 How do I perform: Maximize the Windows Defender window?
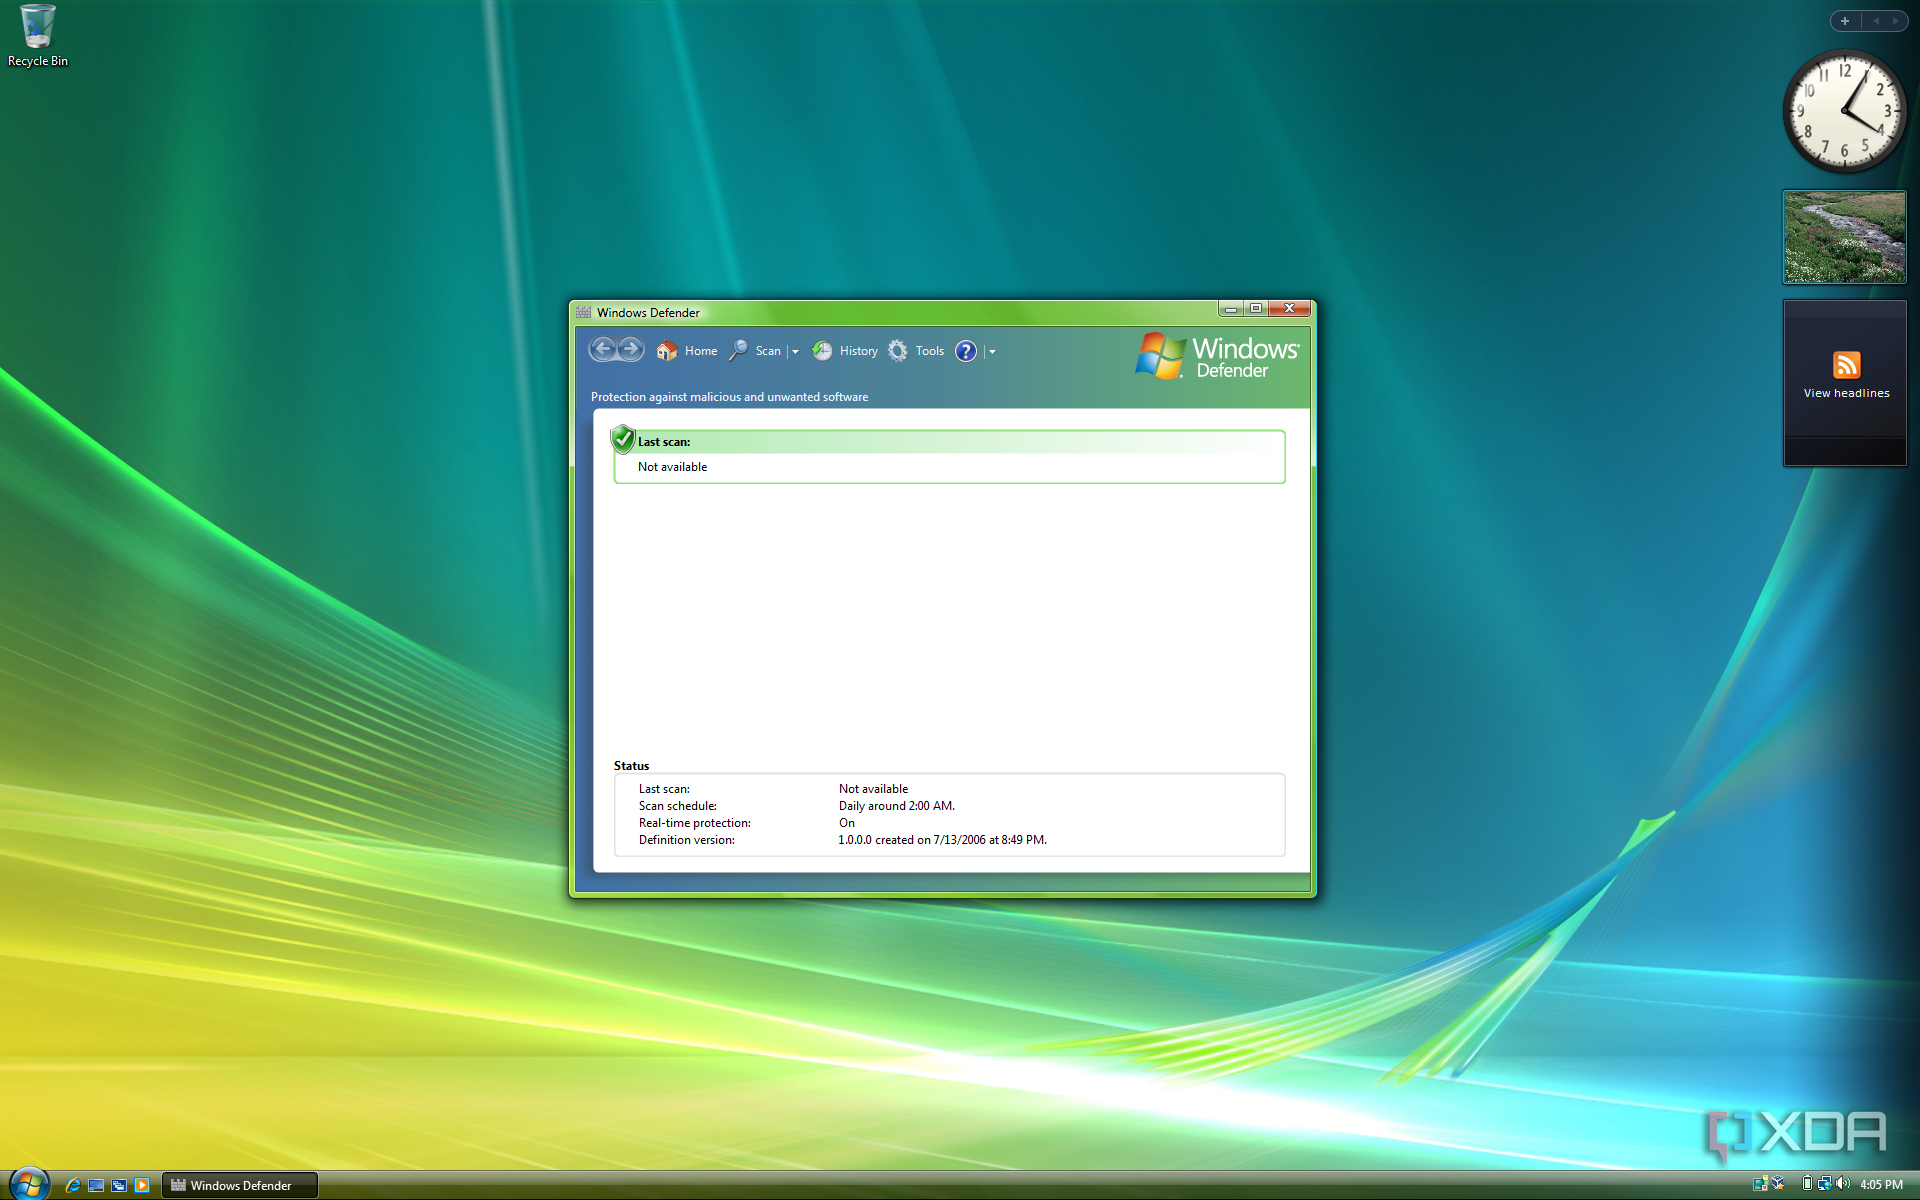1256,308
